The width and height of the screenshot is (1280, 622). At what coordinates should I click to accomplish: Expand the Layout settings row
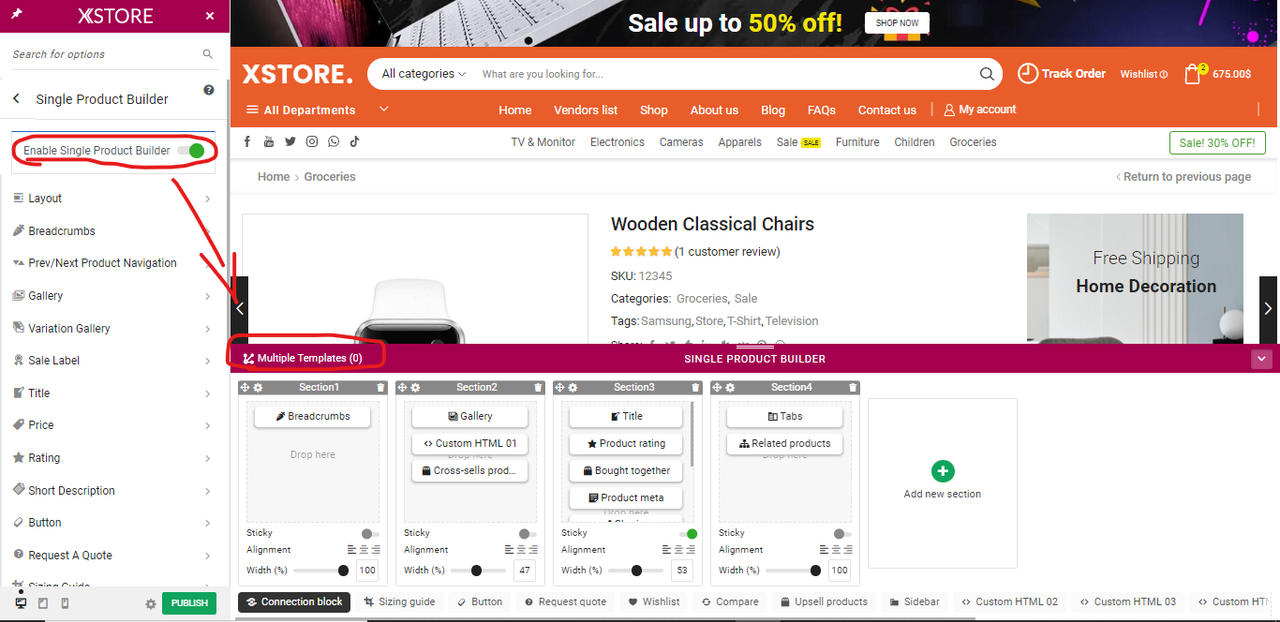112,198
